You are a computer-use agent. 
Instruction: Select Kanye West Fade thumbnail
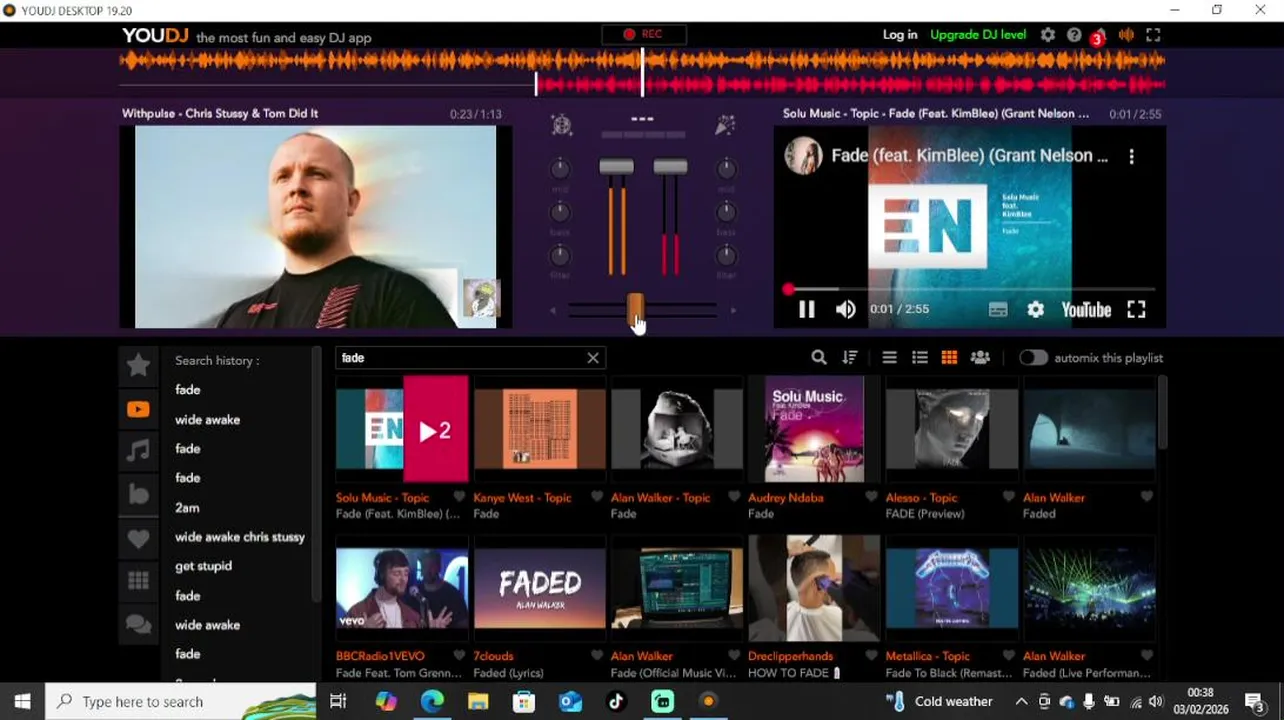coord(540,430)
